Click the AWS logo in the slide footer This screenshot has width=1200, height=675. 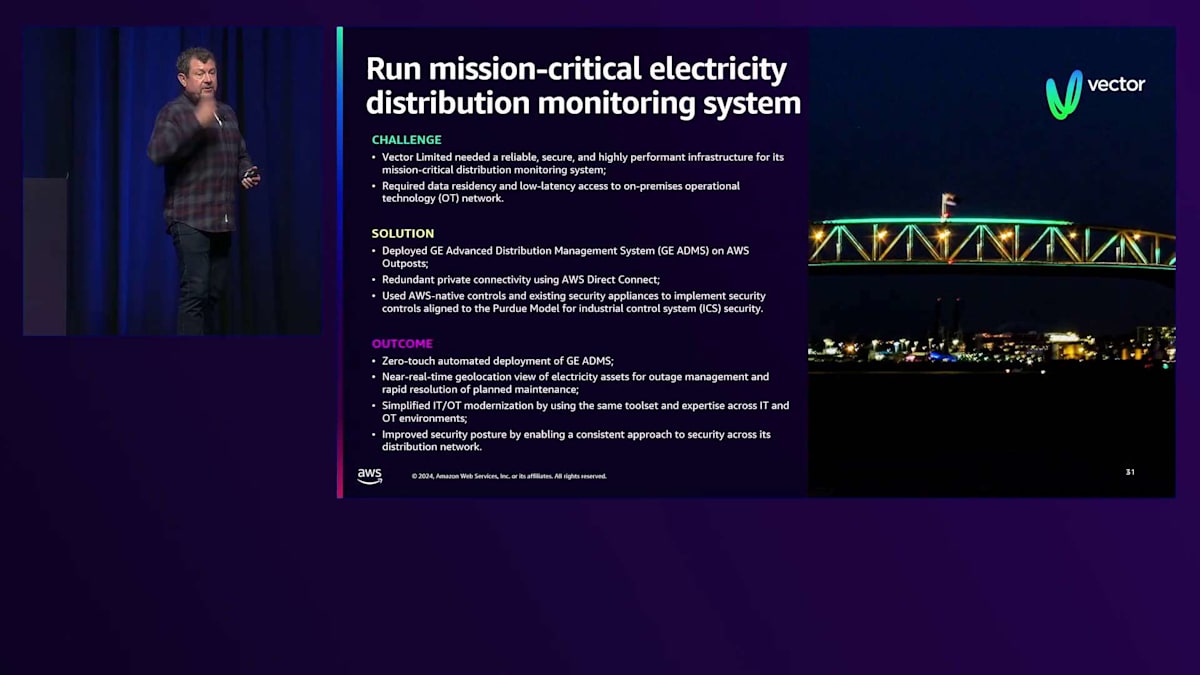[x=370, y=476]
